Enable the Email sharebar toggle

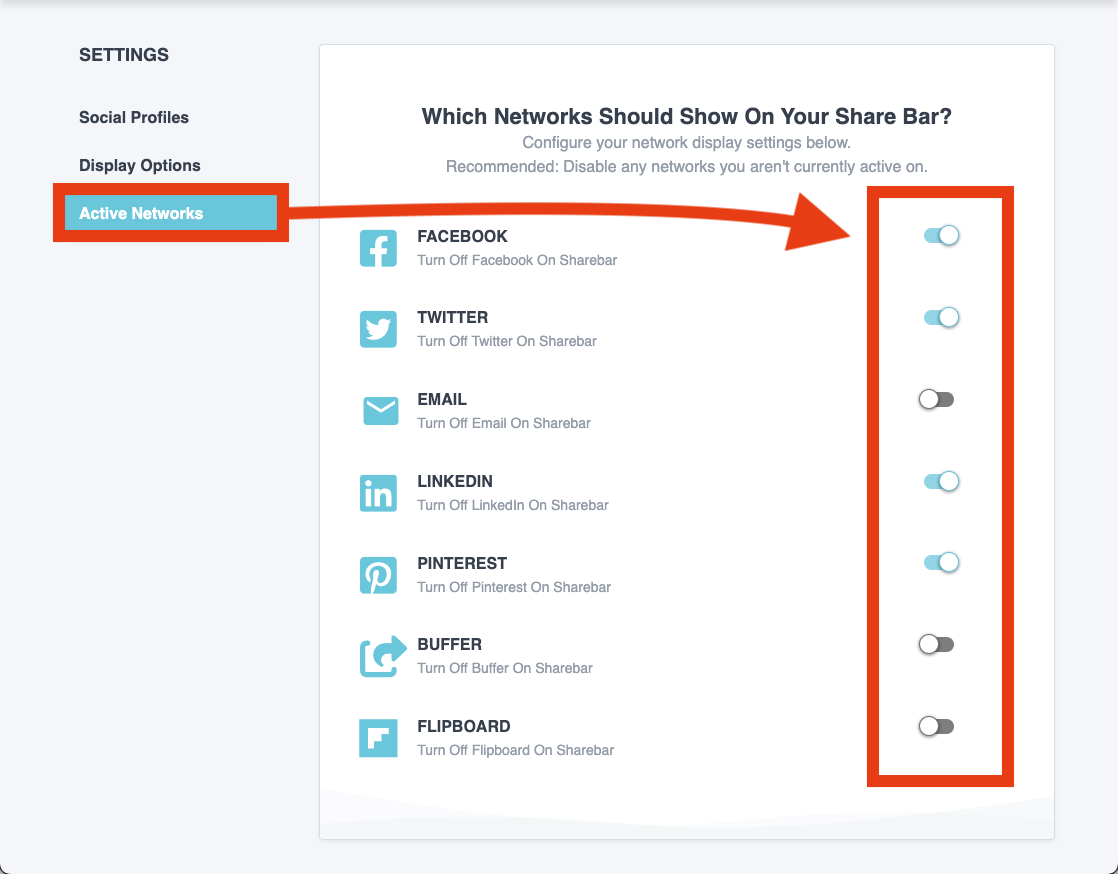(936, 399)
